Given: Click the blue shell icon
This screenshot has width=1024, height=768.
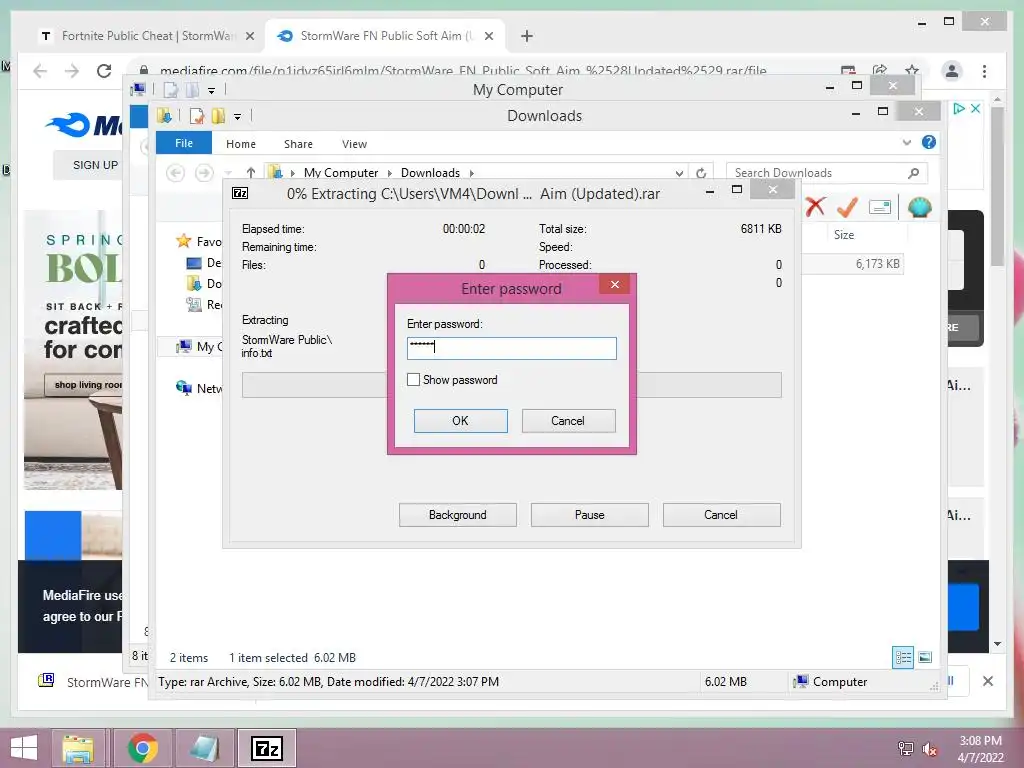Looking at the screenshot, I should tap(920, 208).
